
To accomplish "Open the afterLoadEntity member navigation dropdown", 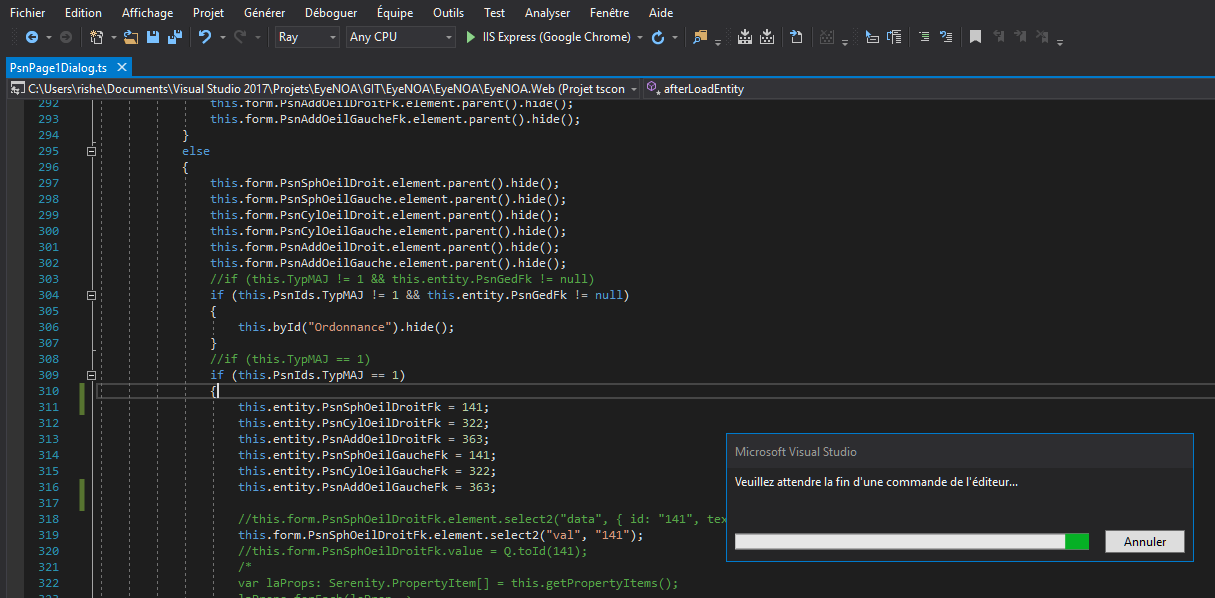I will coord(710,88).
